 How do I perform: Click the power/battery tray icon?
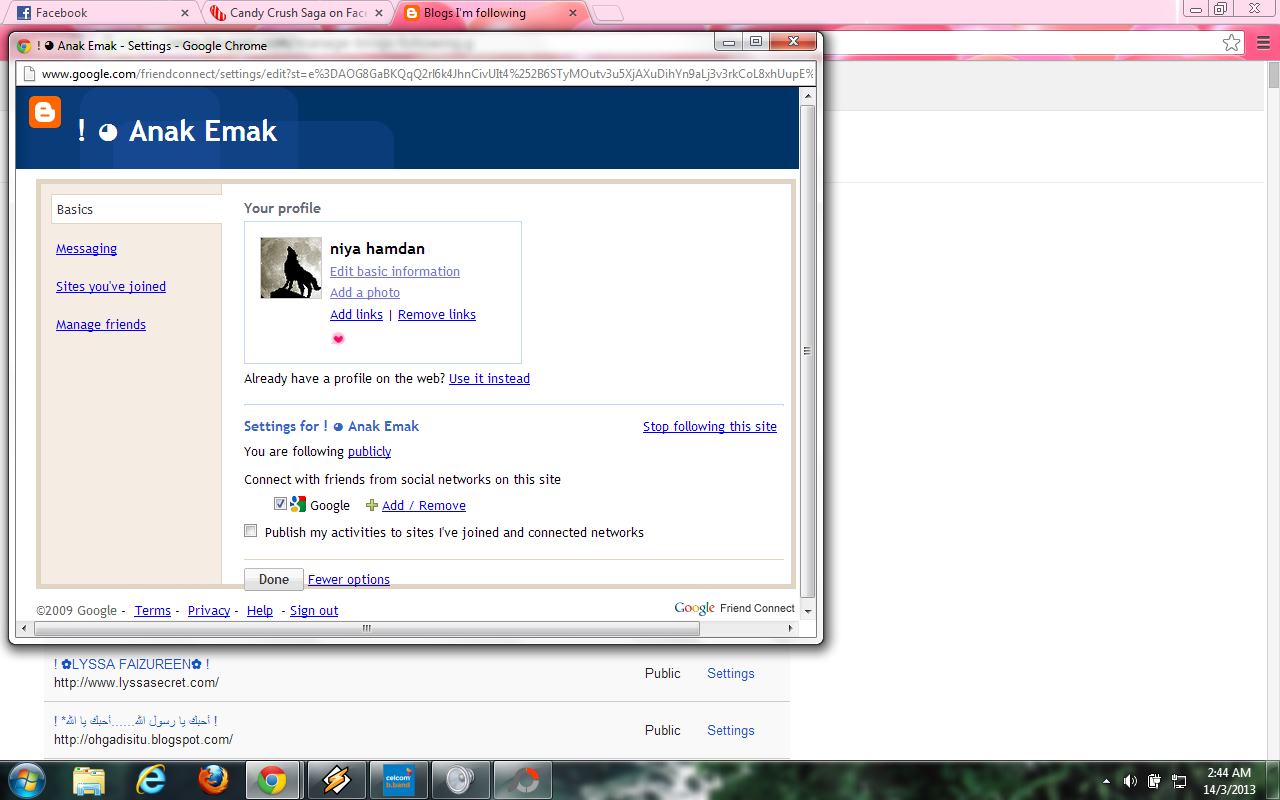pyautogui.click(x=1155, y=781)
